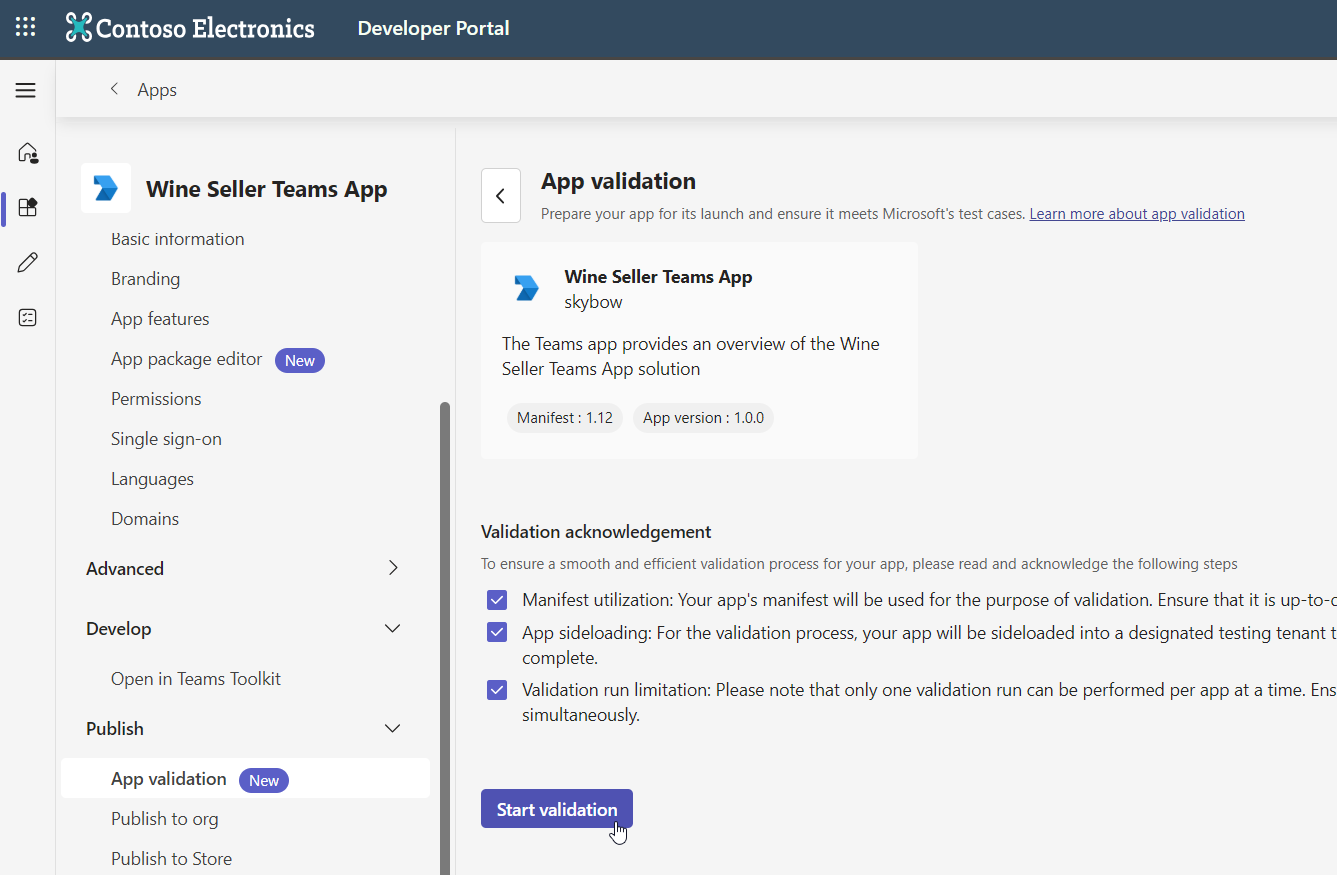Open App features page
Image resolution: width=1337 pixels, height=875 pixels.
tap(160, 319)
